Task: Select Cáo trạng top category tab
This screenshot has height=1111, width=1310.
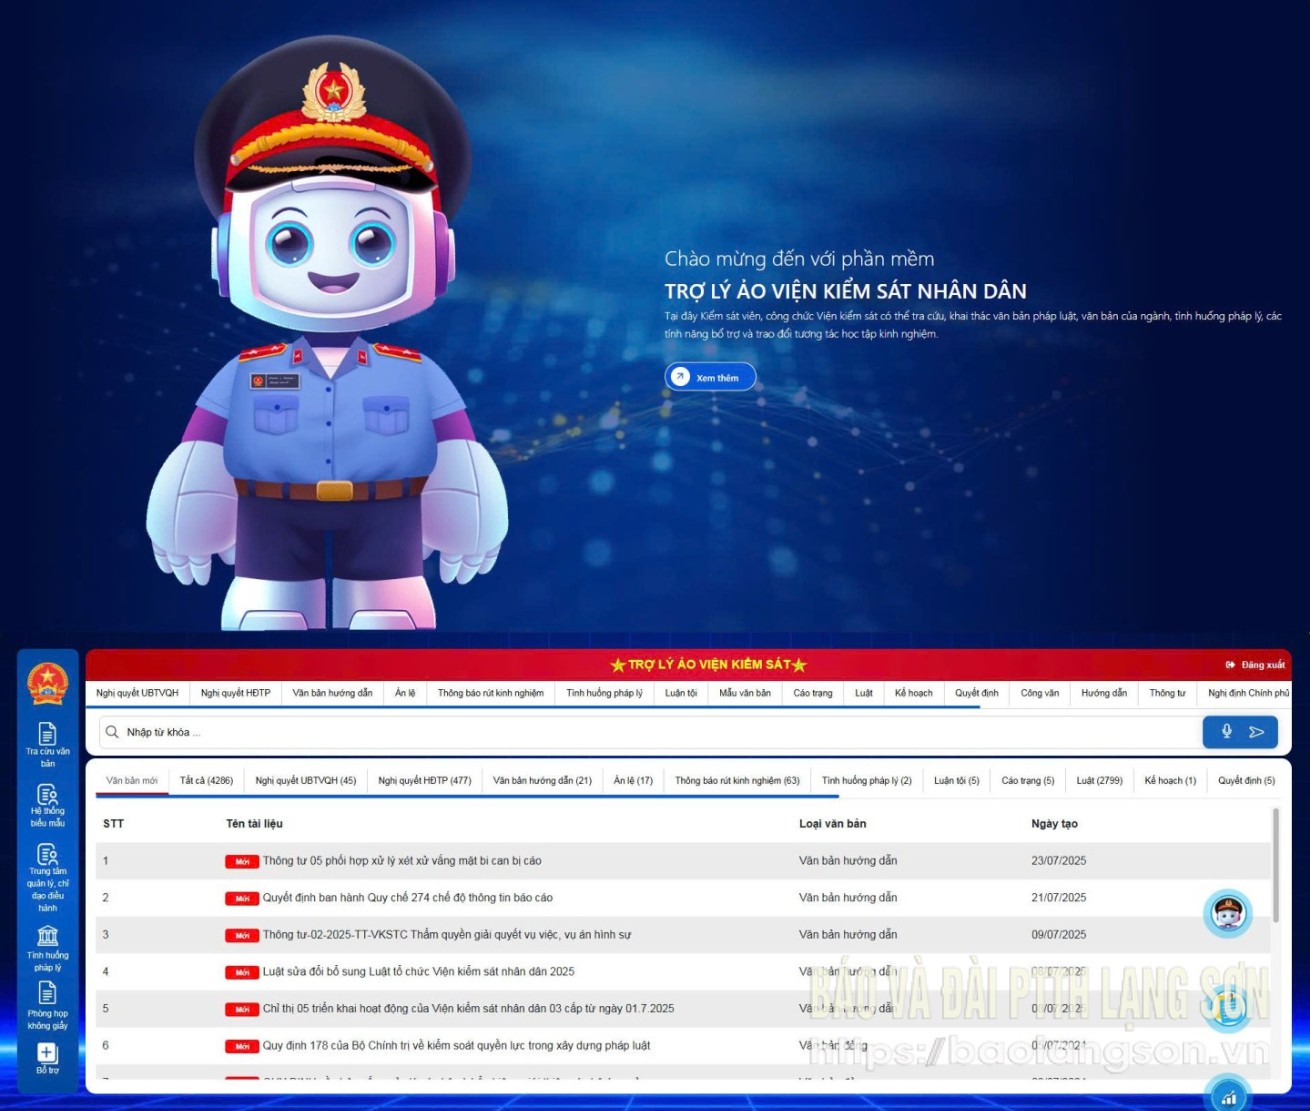Action: [813, 693]
